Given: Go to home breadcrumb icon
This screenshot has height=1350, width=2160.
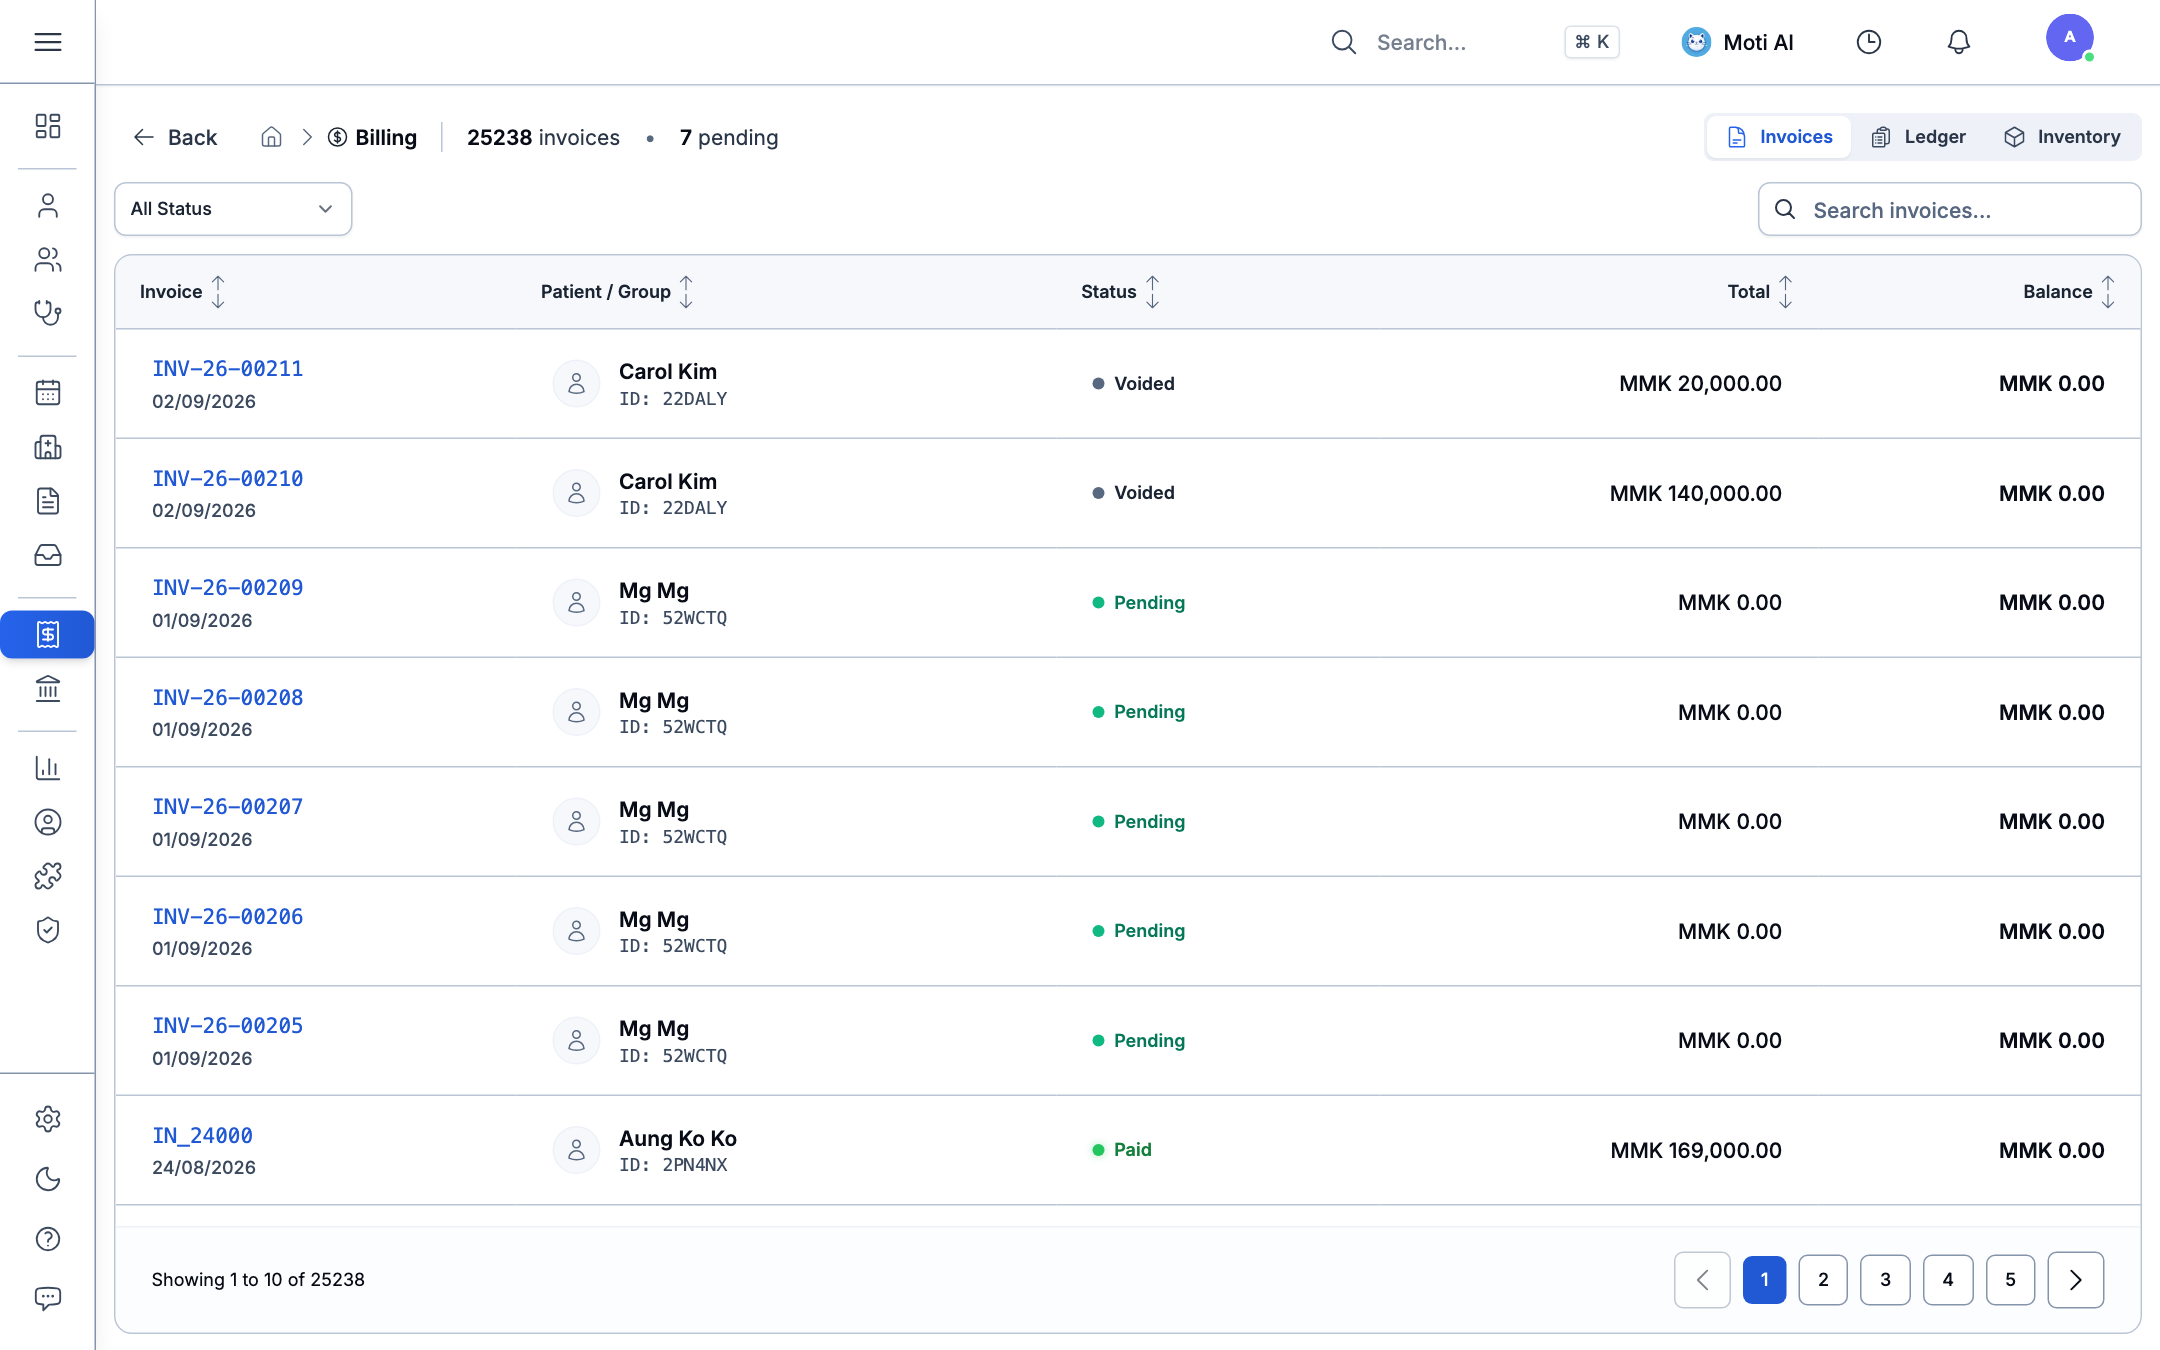Looking at the screenshot, I should click(x=271, y=137).
